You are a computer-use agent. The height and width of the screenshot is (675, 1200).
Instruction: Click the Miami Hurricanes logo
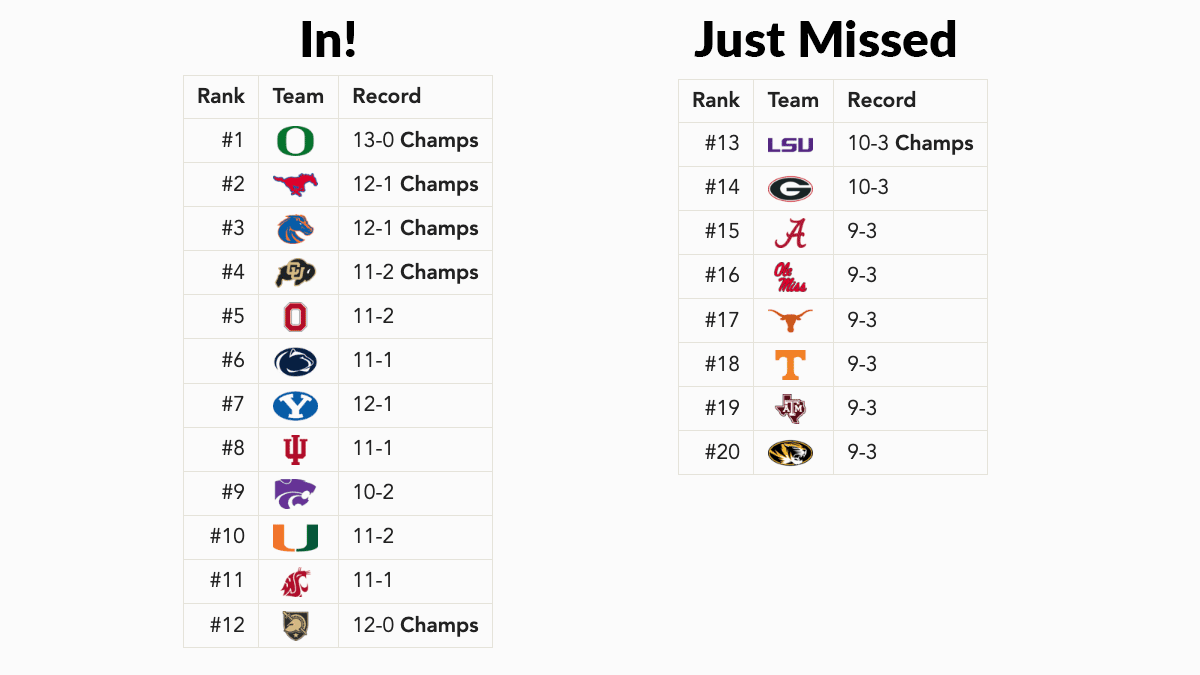click(295, 537)
